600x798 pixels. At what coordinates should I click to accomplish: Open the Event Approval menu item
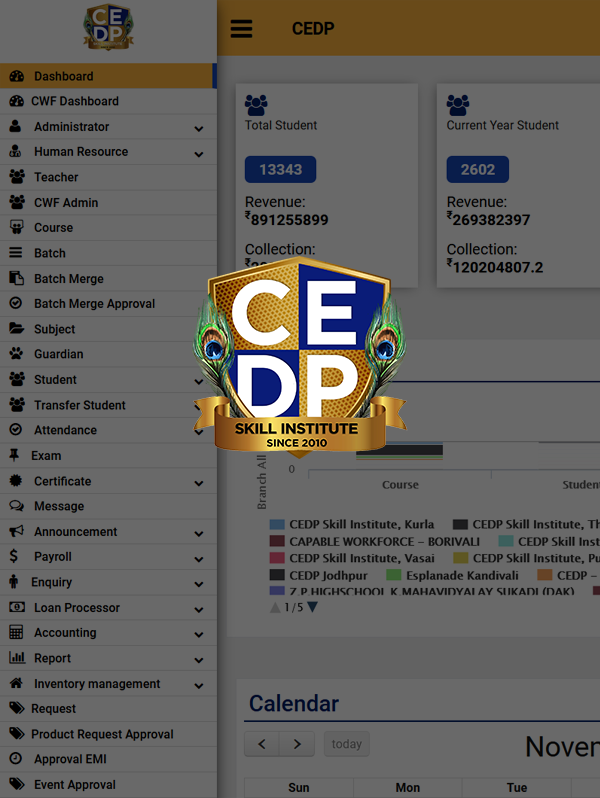(x=108, y=784)
